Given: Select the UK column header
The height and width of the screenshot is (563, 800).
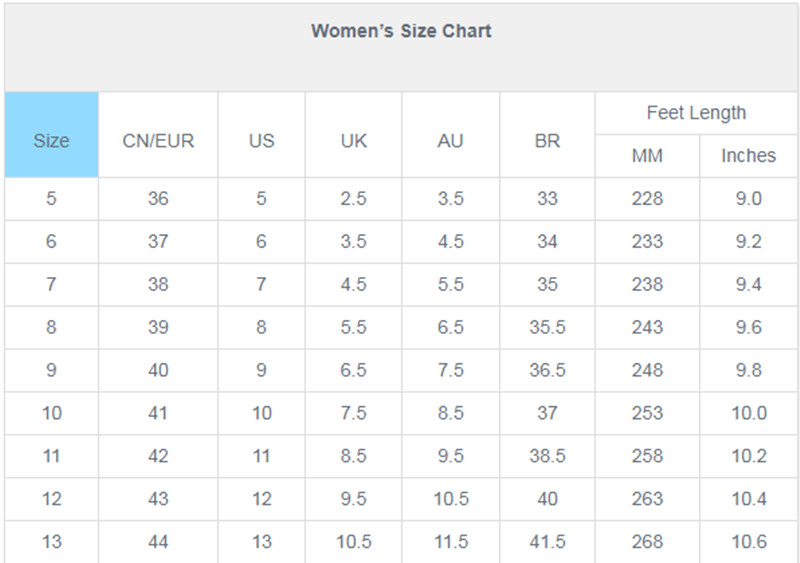Looking at the screenshot, I should coord(354,135).
